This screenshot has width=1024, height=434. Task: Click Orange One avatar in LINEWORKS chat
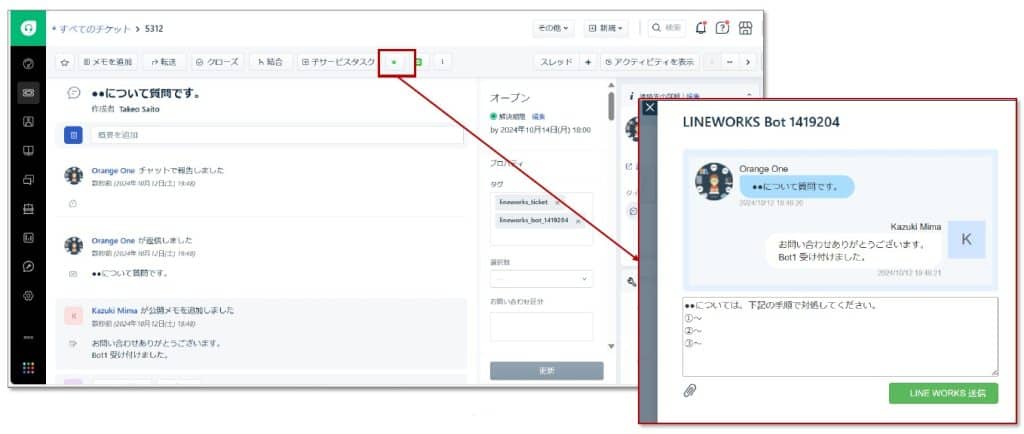[714, 181]
